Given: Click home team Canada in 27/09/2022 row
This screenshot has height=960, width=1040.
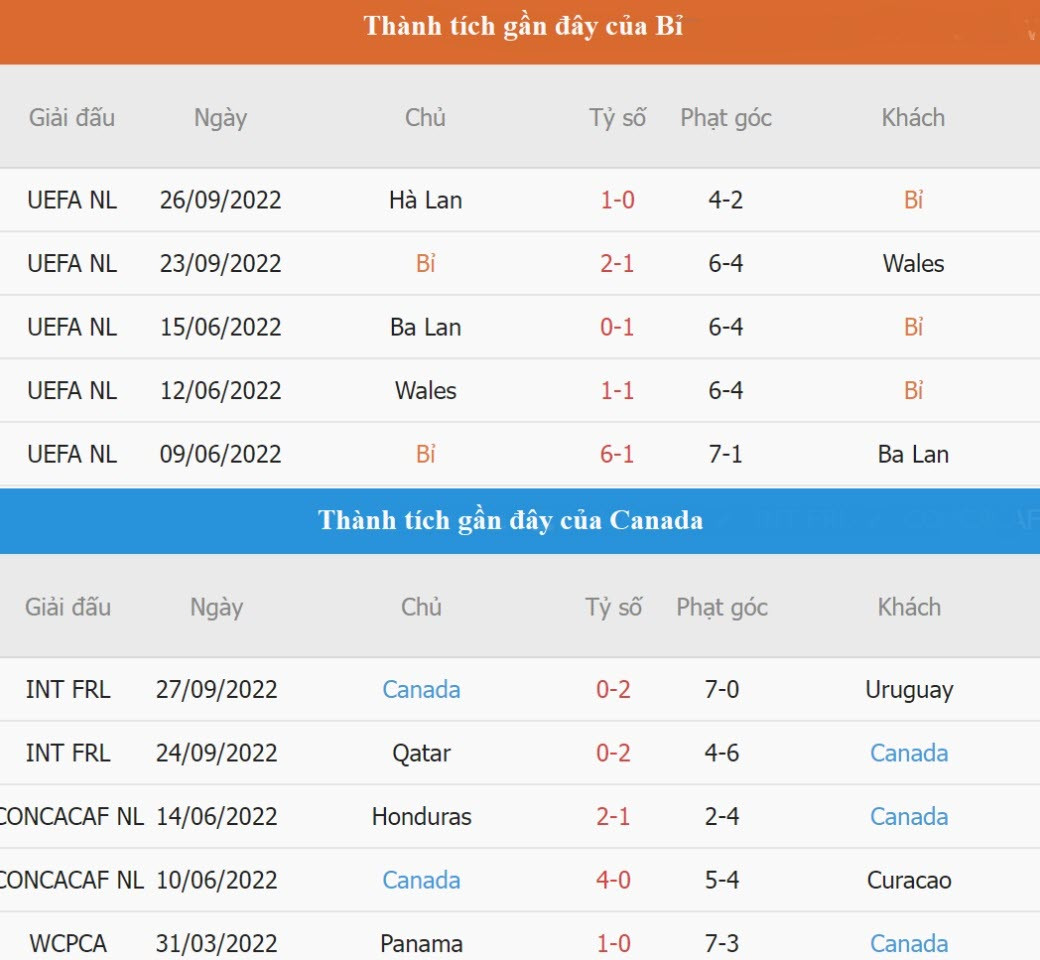Looking at the screenshot, I should pos(421,690).
